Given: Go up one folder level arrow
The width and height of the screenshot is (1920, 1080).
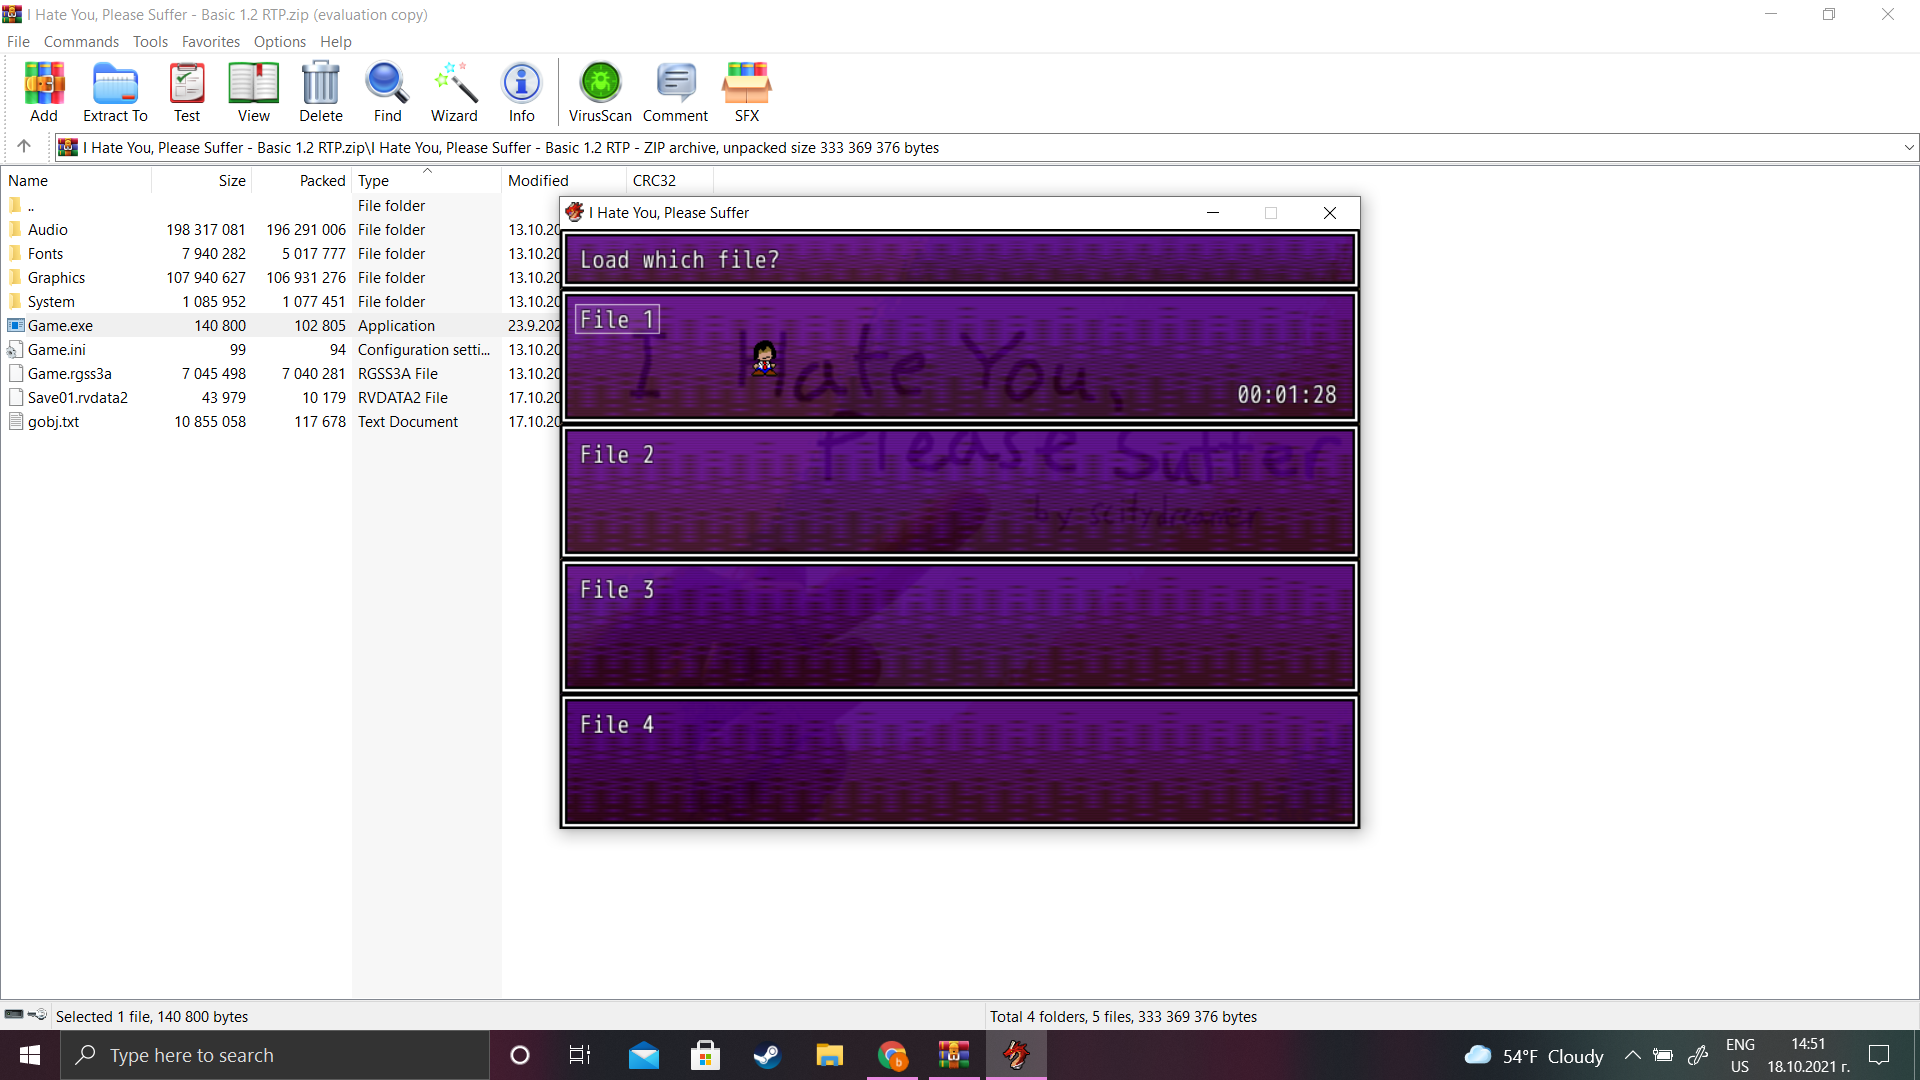Looking at the screenshot, I should point(24,147).
